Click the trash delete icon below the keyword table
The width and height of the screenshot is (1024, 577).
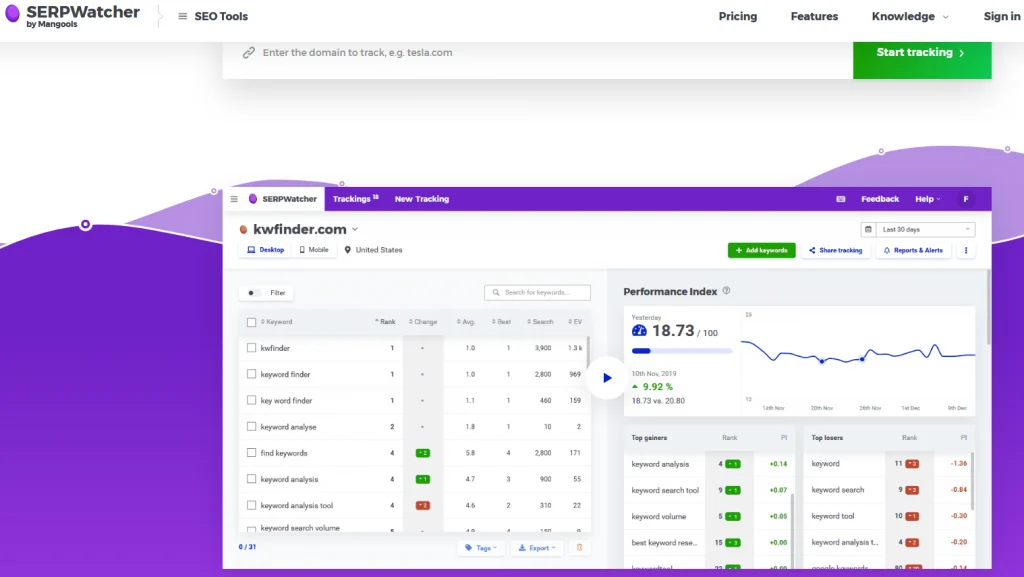pyautogui.click(x=579, y=548)
